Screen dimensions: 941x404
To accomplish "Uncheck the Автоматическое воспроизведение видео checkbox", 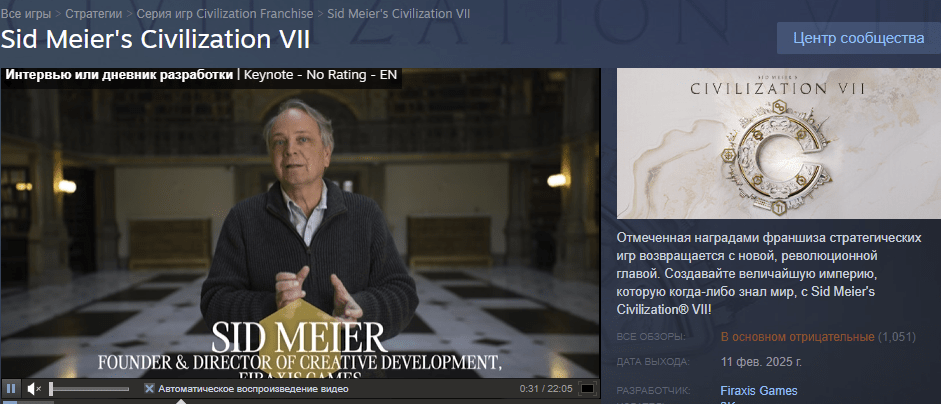I will (x=149, y=389).
